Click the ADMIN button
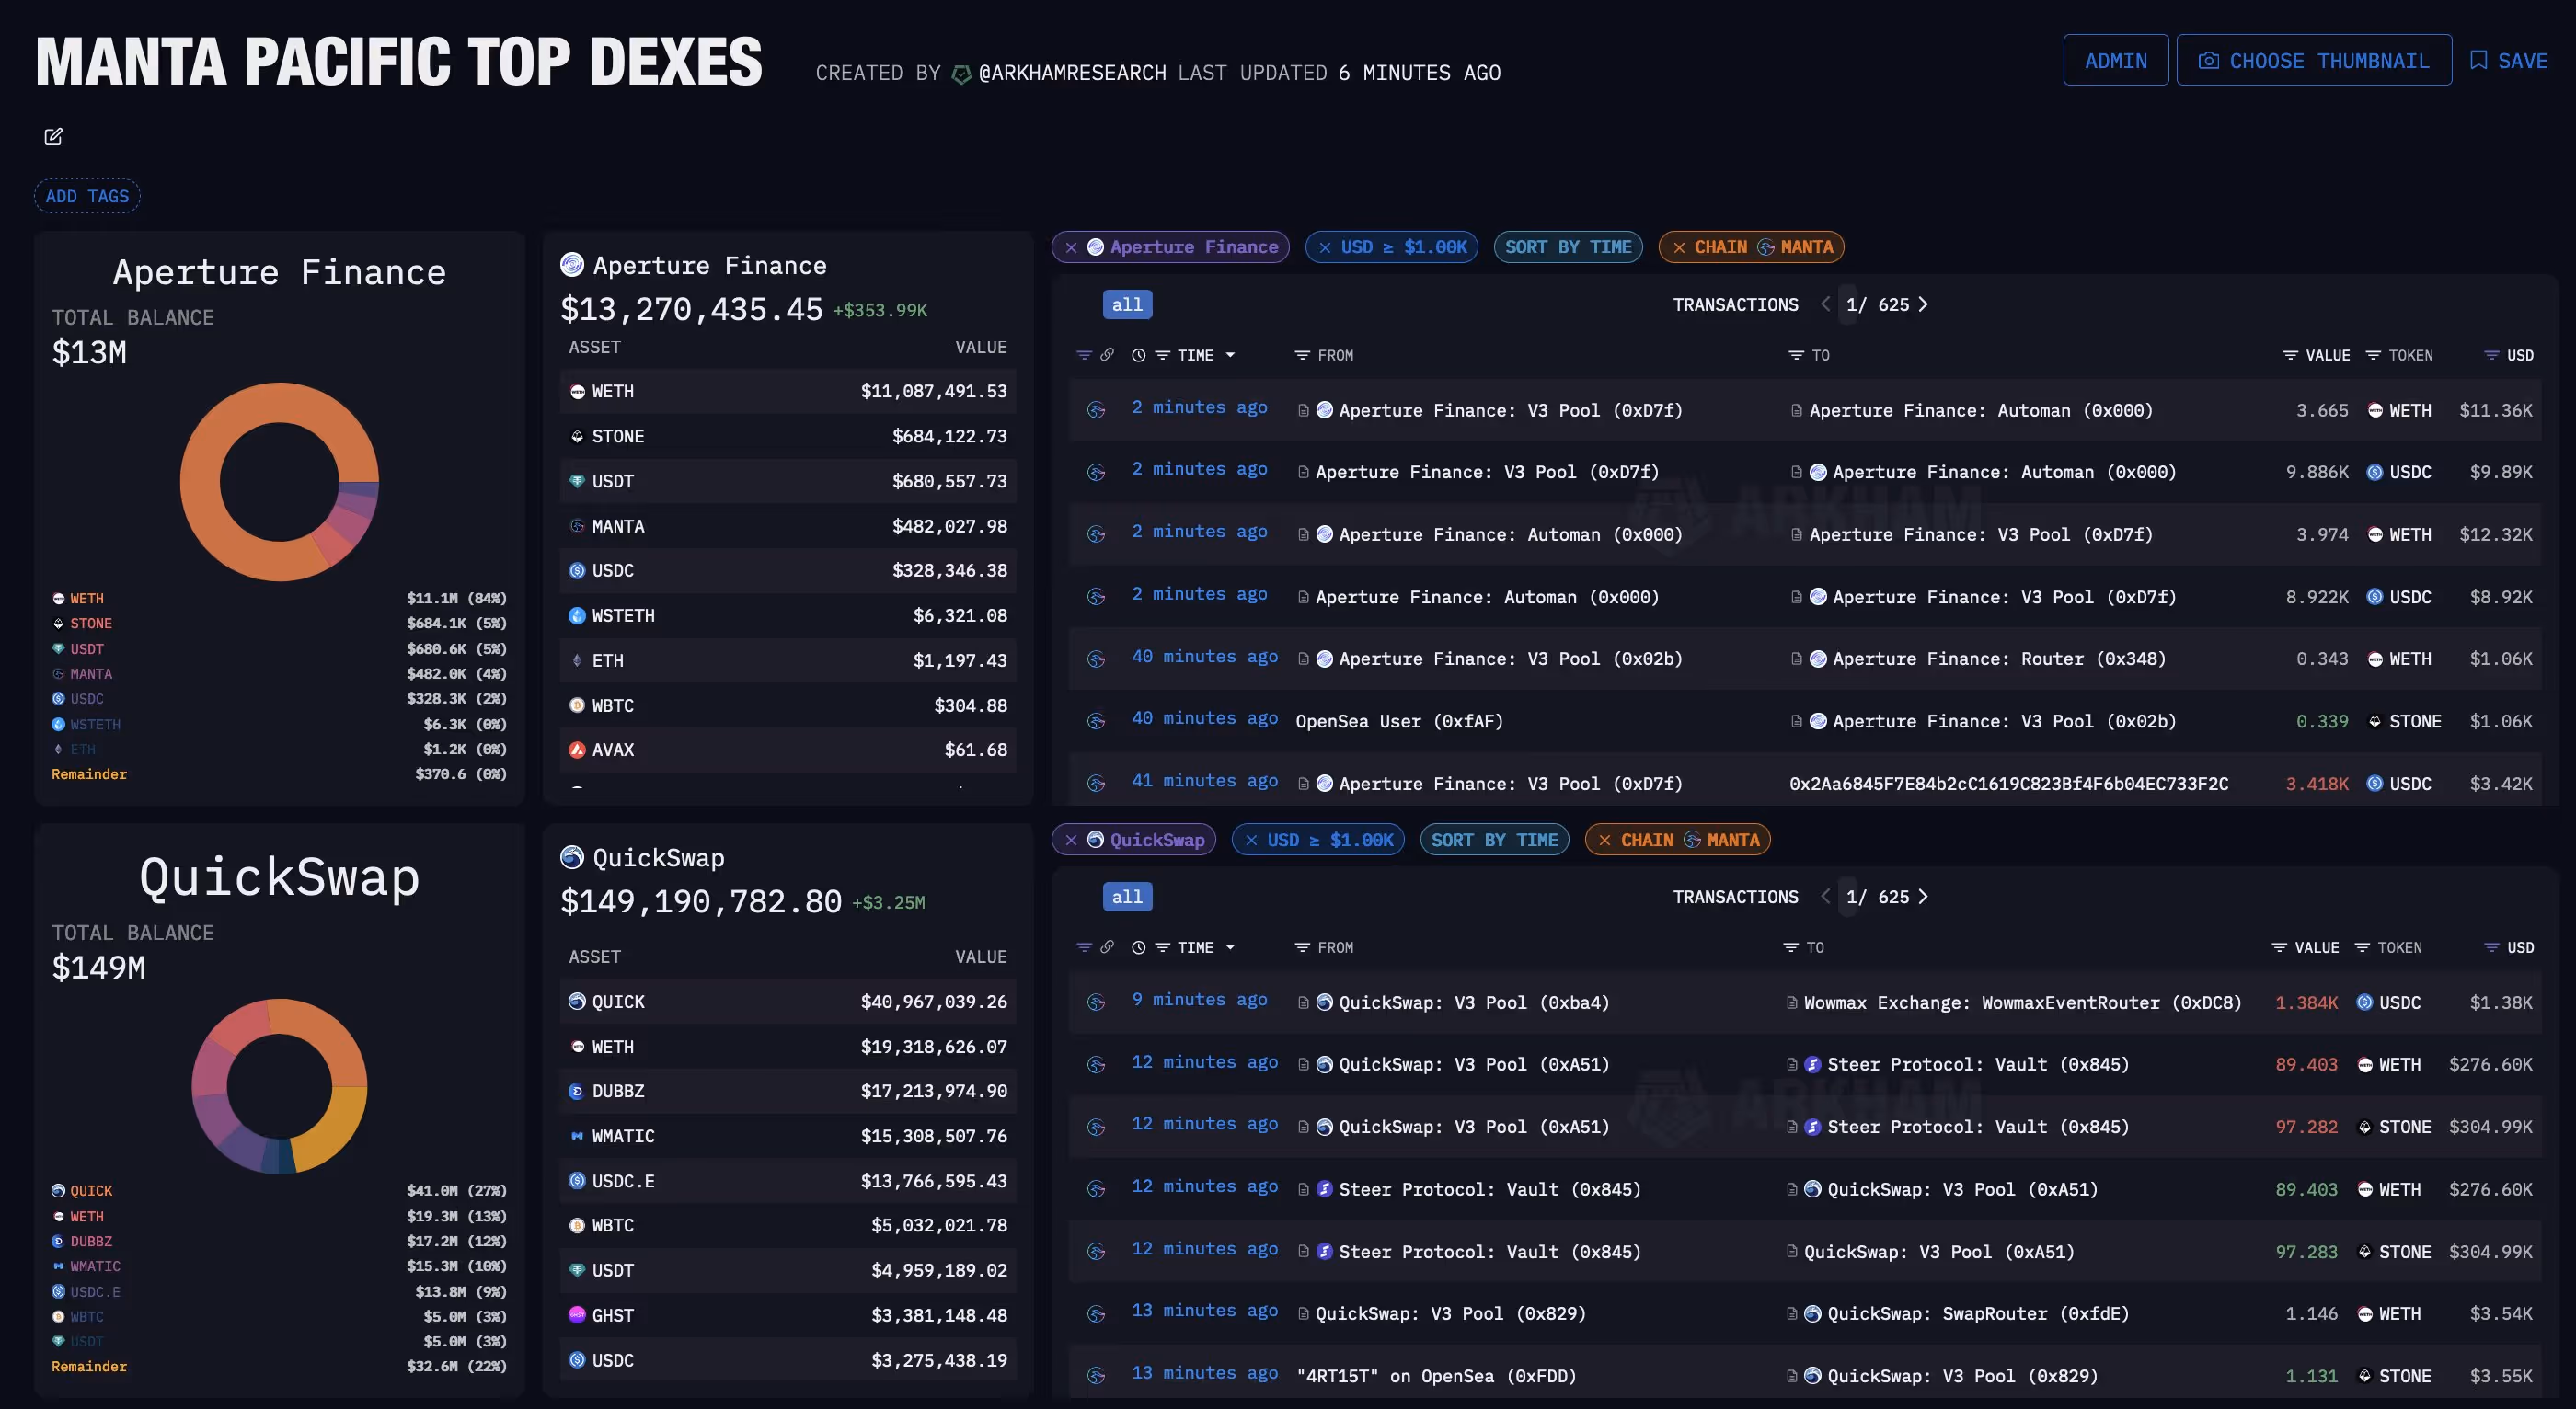This screenshot has height=1409, width=2576. click(2115, 61)
